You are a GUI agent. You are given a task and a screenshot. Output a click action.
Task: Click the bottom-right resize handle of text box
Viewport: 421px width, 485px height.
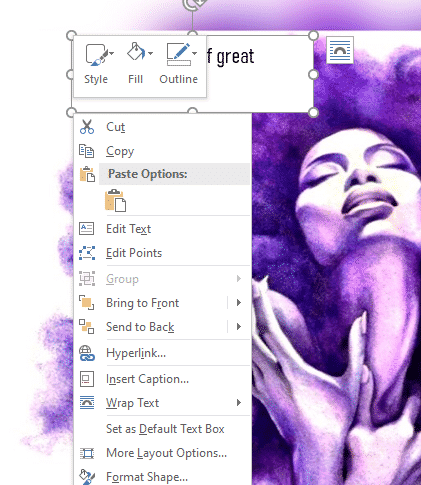click(x=313, y=113)
